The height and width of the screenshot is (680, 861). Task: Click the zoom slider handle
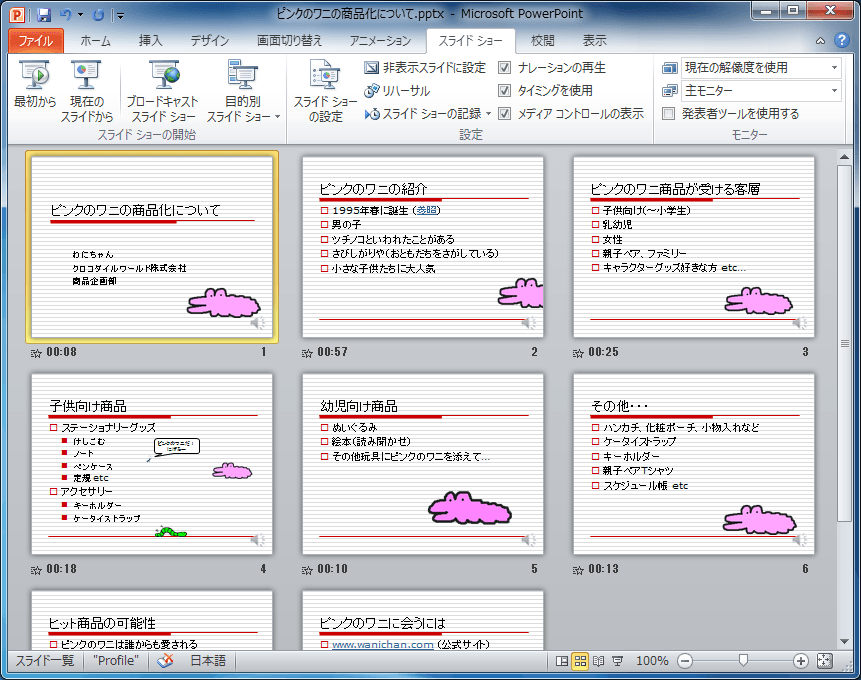743,660
